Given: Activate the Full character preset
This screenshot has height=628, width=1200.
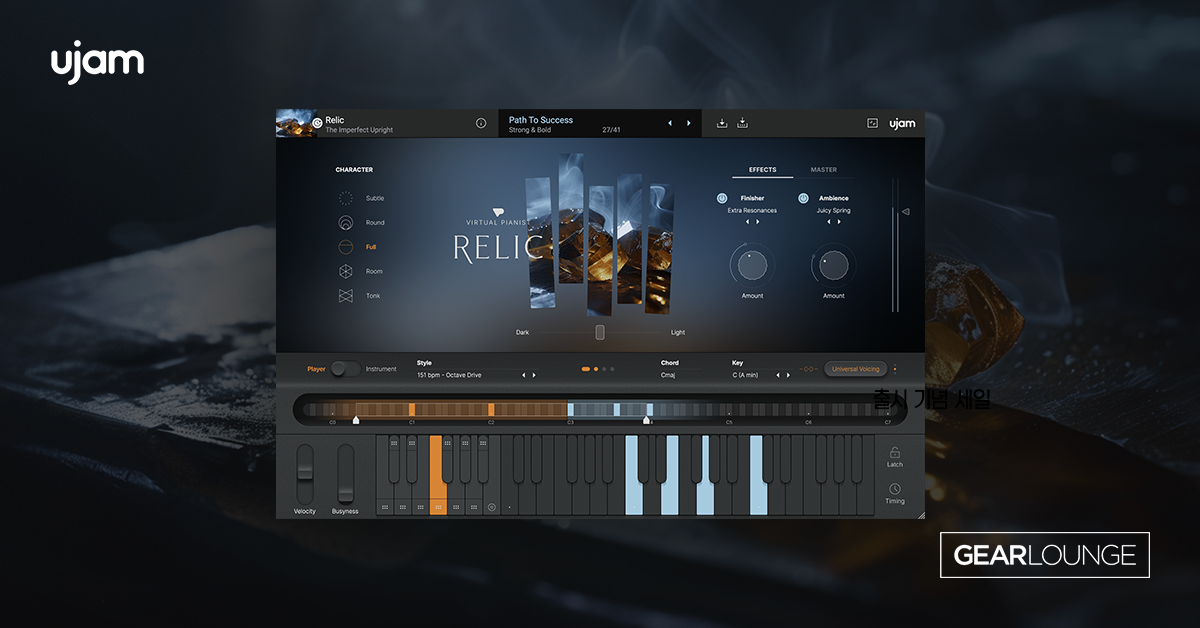Looking at the screenshot, I should point(344,247).
